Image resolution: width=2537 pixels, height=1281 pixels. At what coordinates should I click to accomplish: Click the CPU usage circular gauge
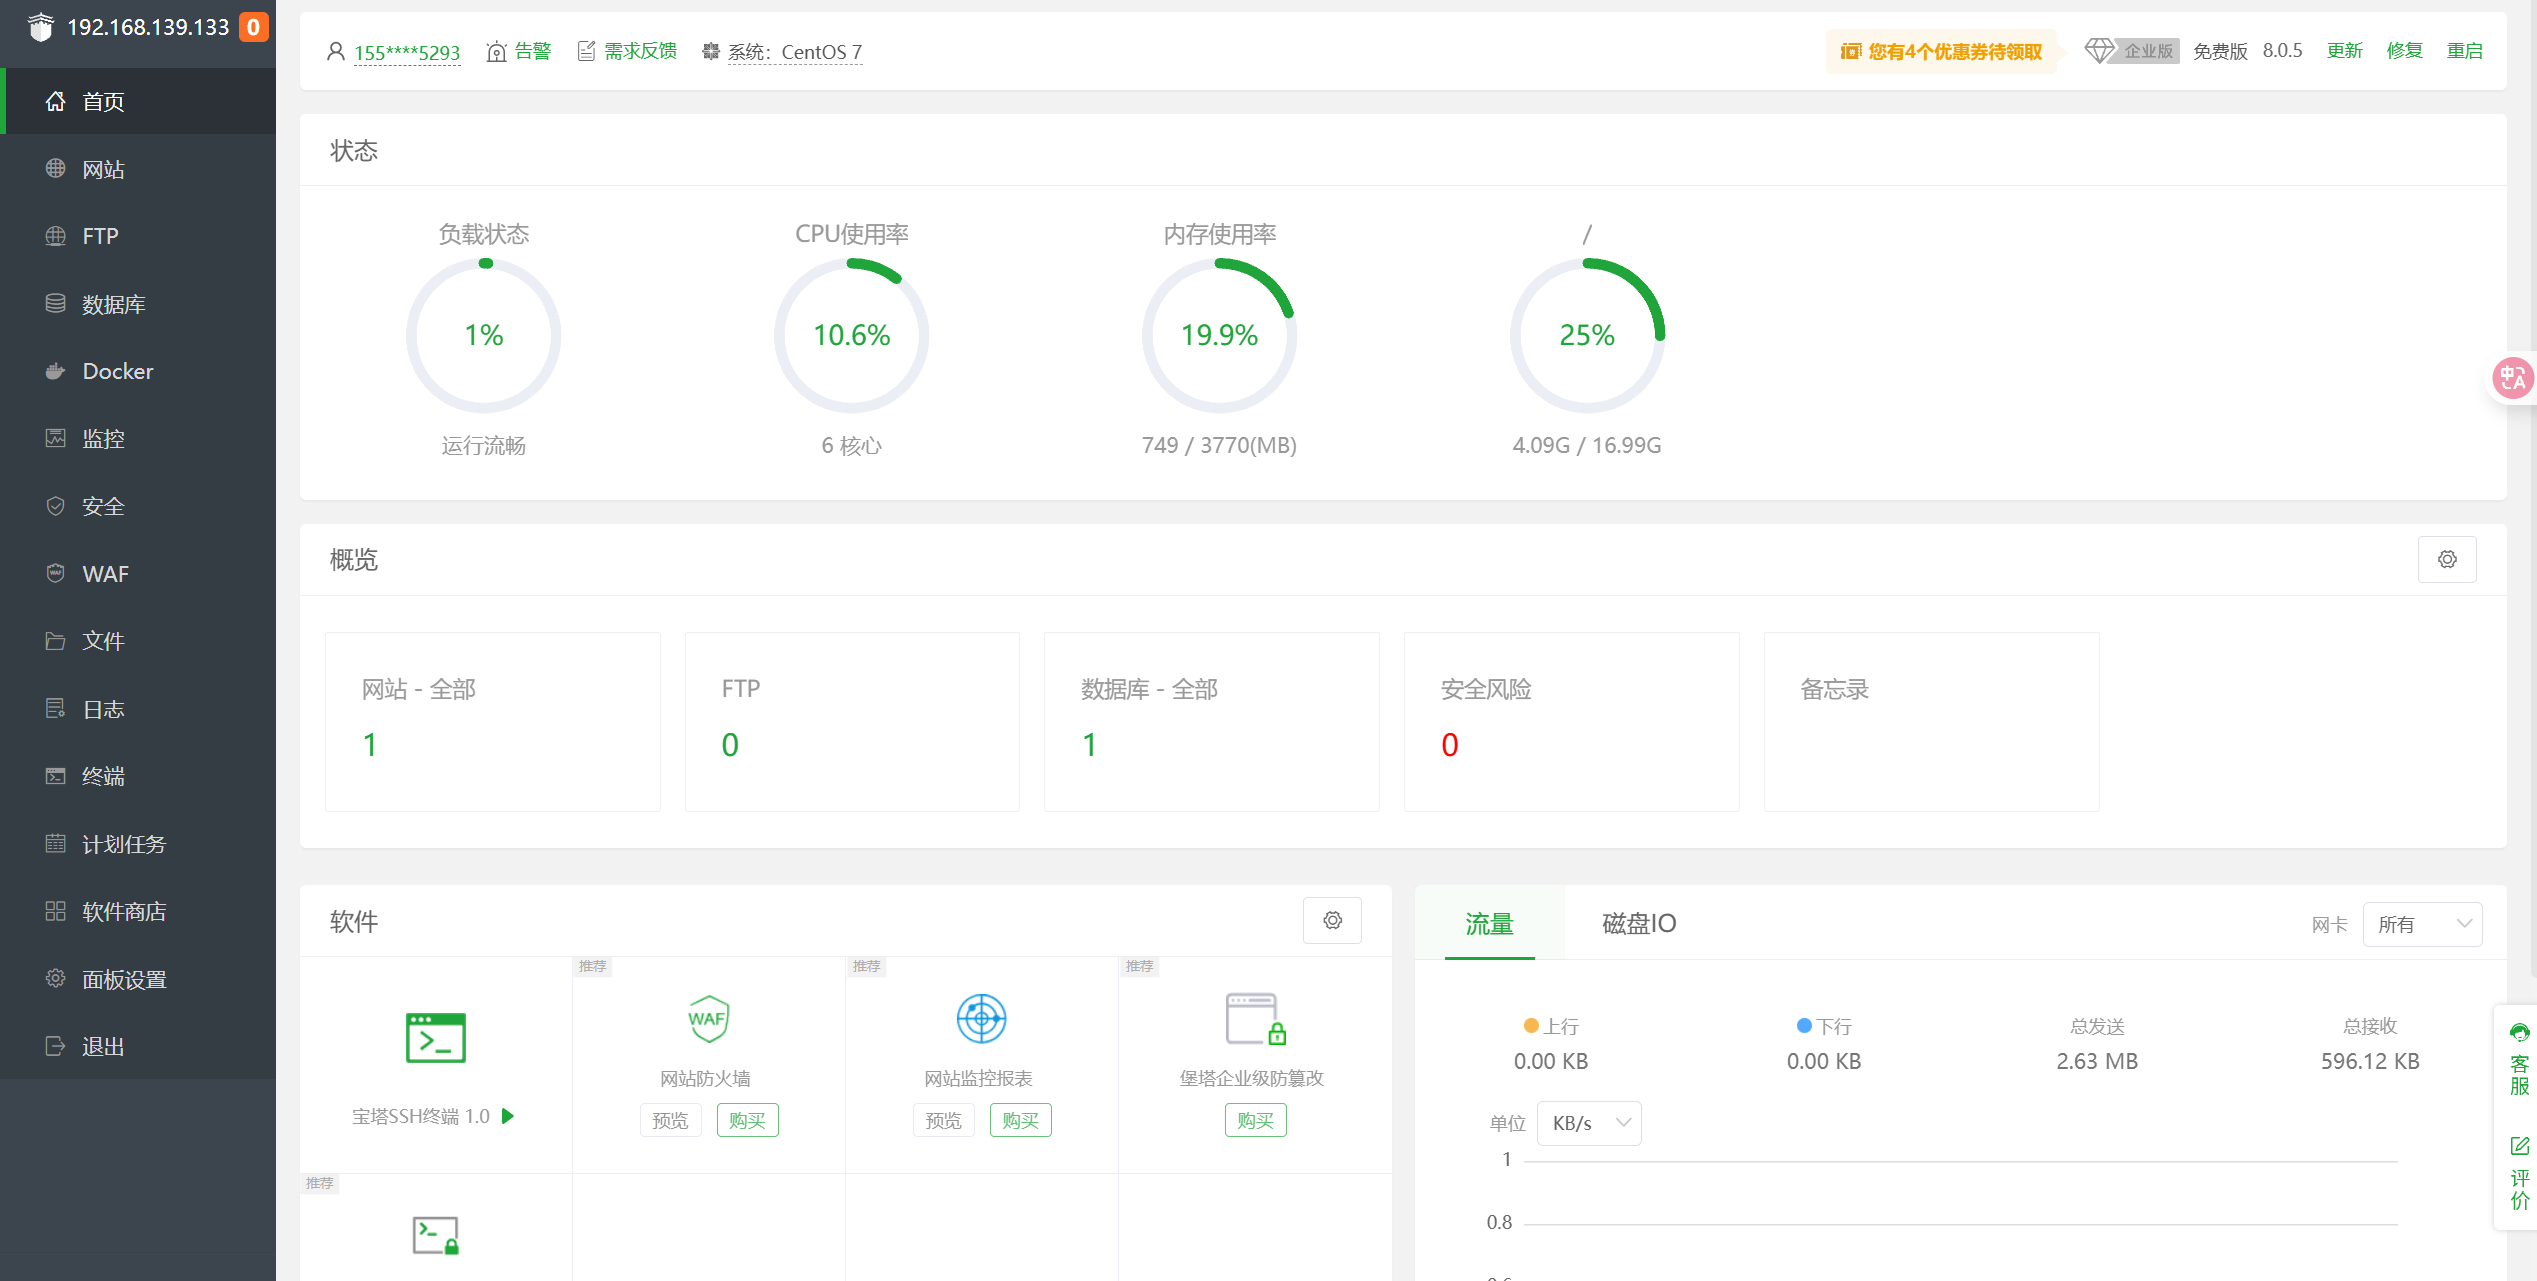pos(851,335)
